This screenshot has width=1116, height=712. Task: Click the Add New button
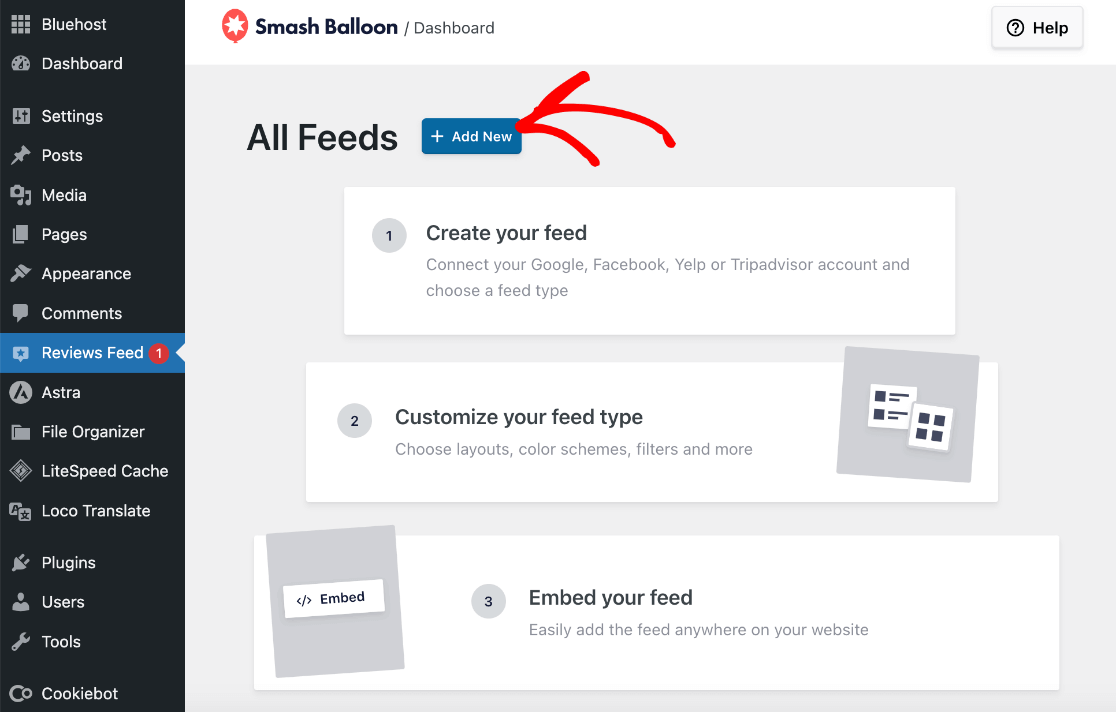[471, 136]
